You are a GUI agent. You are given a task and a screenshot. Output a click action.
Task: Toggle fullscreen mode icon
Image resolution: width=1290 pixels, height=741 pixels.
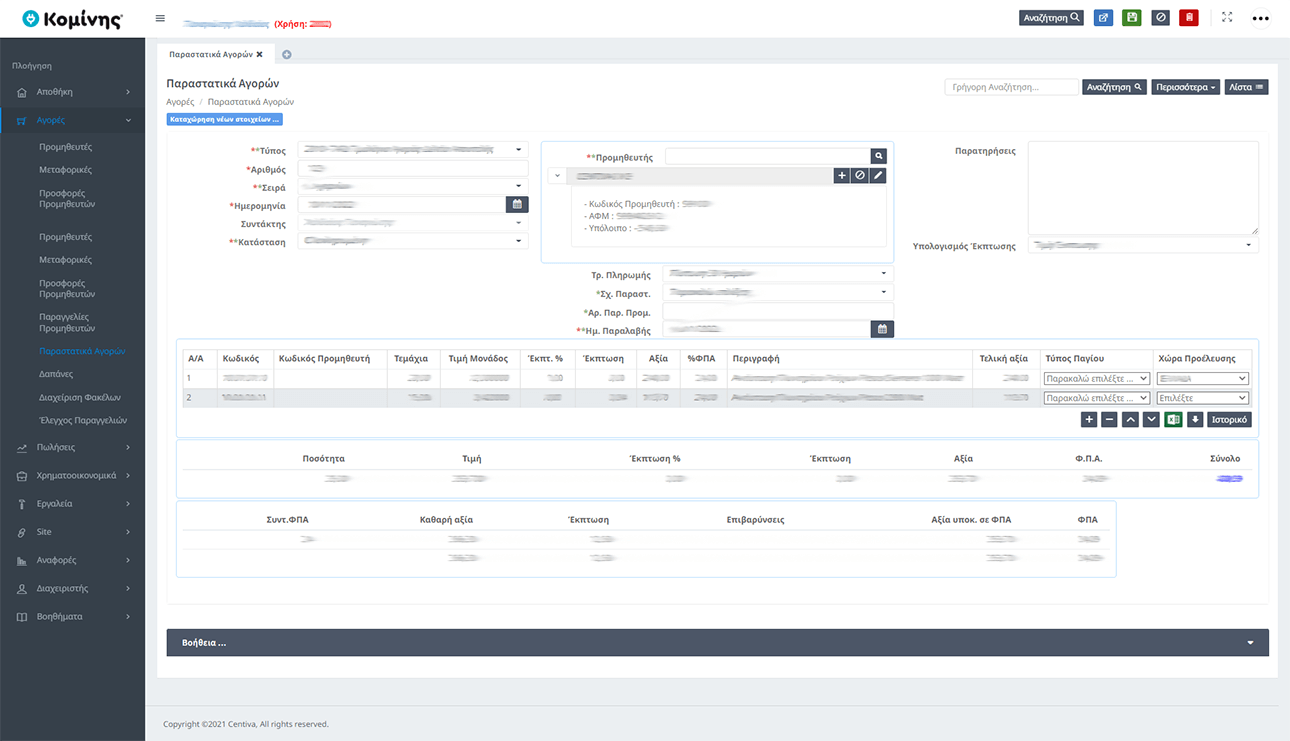tap(1227, 18)
